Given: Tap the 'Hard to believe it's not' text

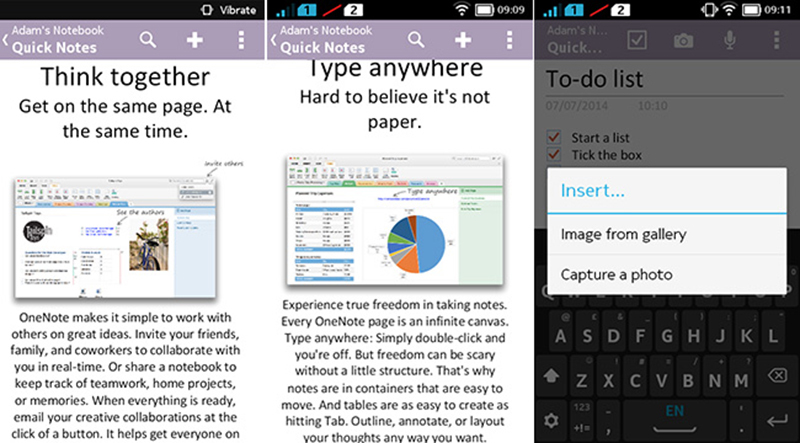Looking at the screenshot, I should pyautogui.click(x=394, y=96).
